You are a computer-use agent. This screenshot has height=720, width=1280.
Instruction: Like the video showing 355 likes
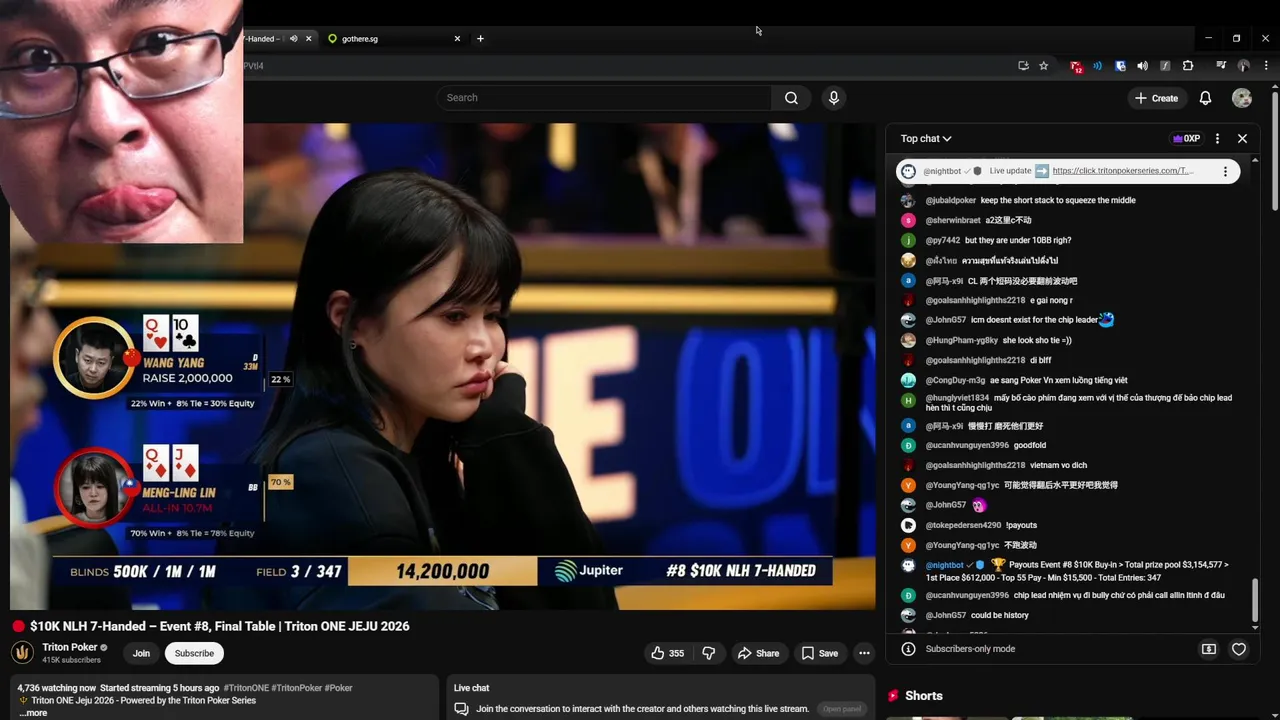tap(667, 653)
